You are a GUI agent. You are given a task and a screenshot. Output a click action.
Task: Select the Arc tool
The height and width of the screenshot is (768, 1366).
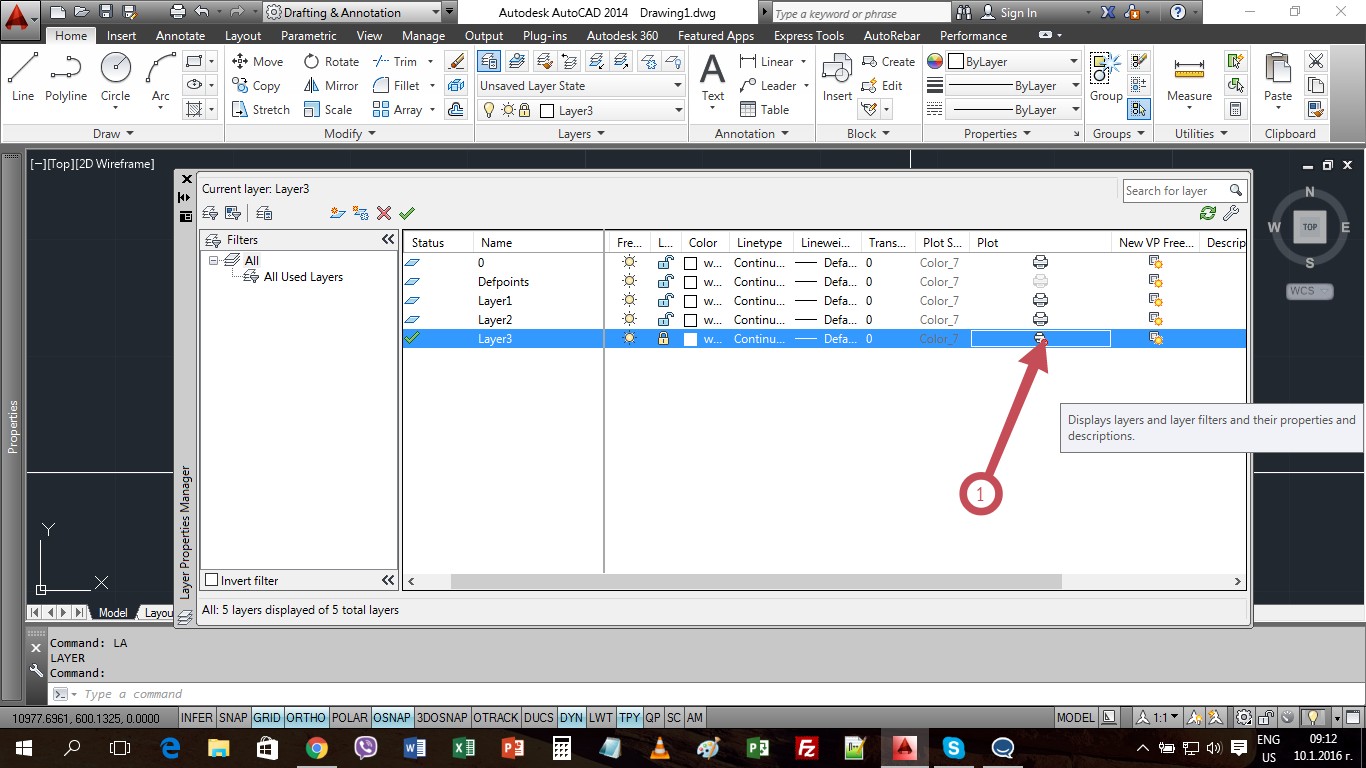pos(160,77)
